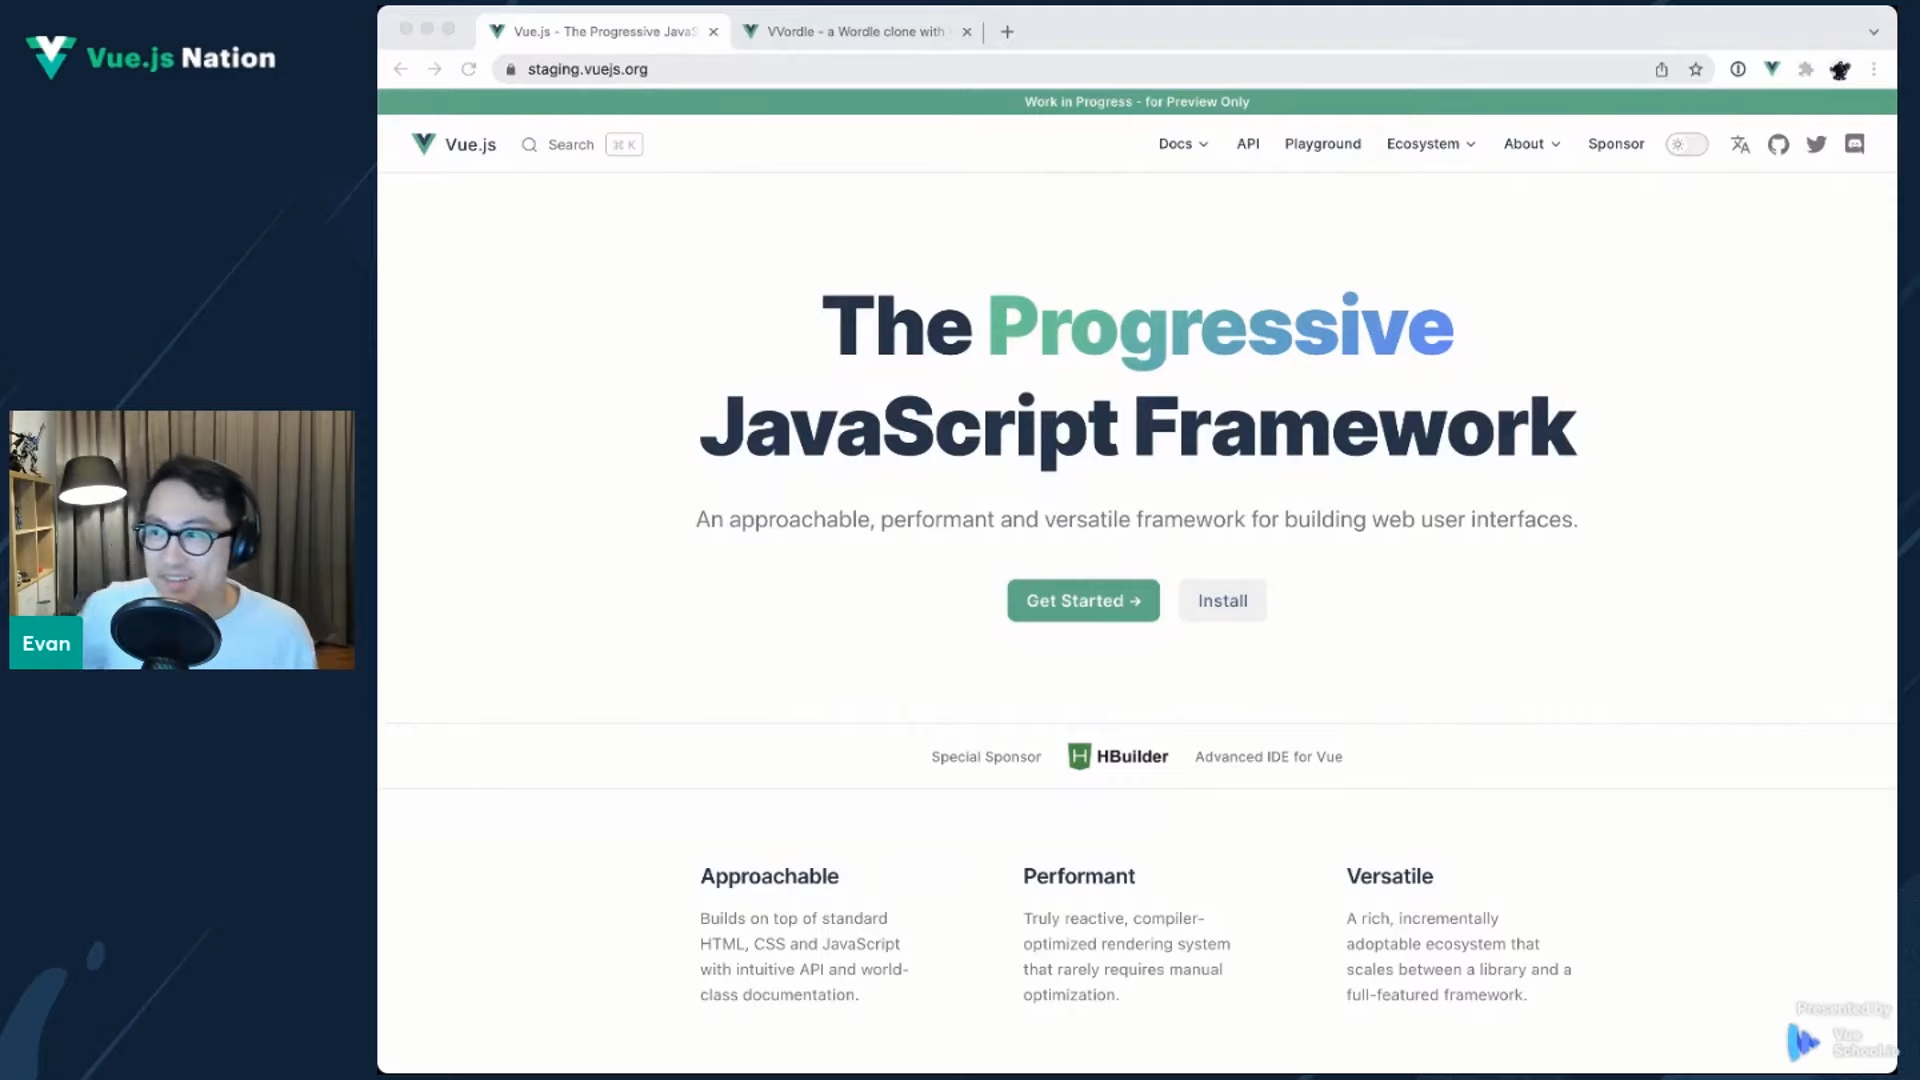Viewport: 1920px width, 1080px height.
Task: Open the Chrome extensions puzzle icon
Action: point(1805,69)
